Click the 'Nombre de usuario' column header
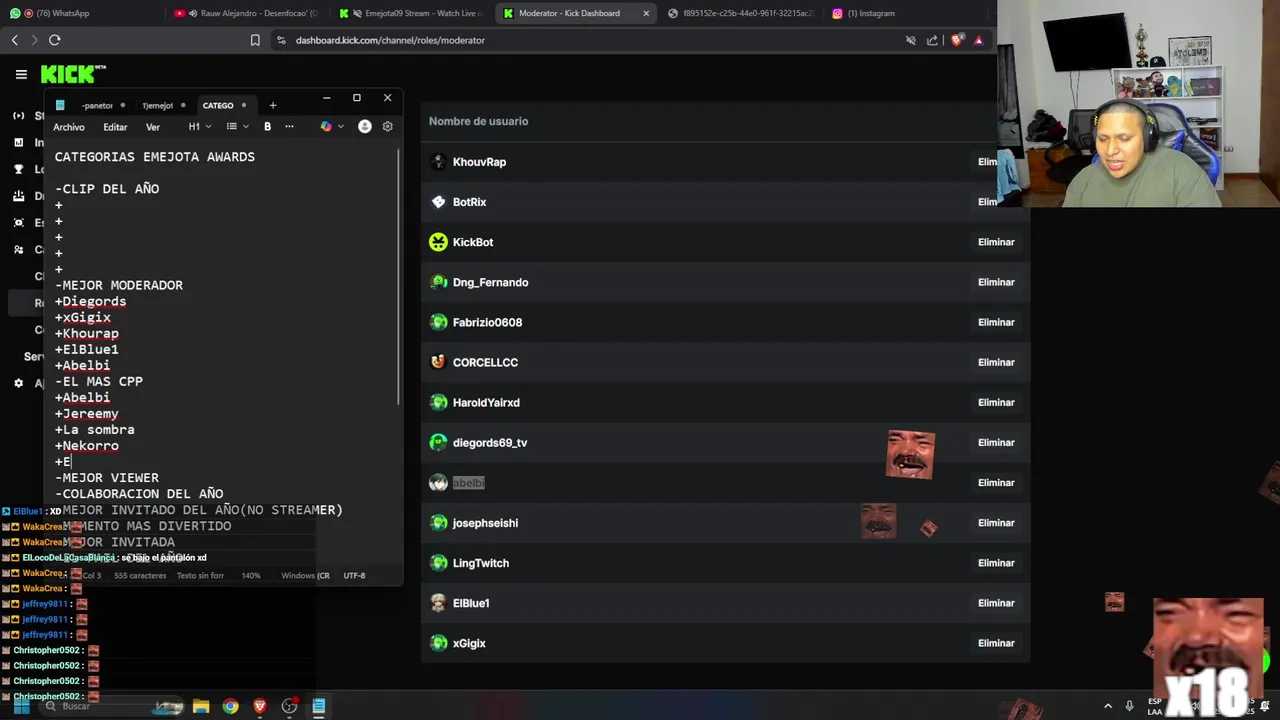The image size is (1280, 720). [x=478, y=121]
